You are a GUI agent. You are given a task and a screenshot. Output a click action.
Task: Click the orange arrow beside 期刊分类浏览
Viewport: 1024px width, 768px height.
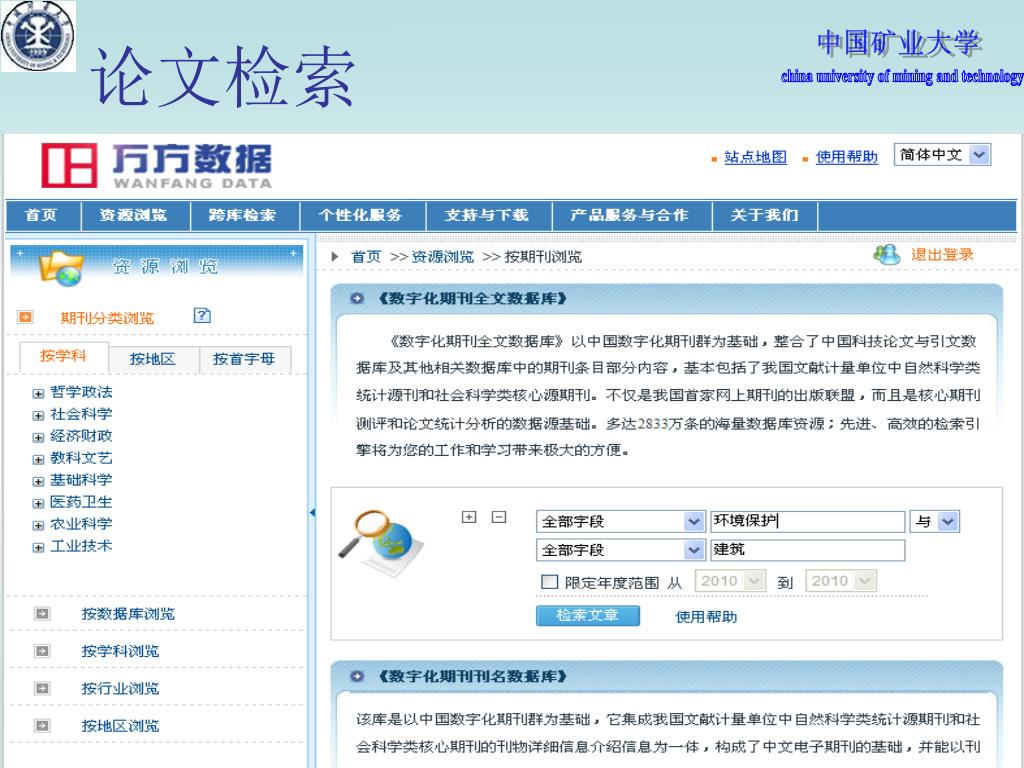pos(25,317)
